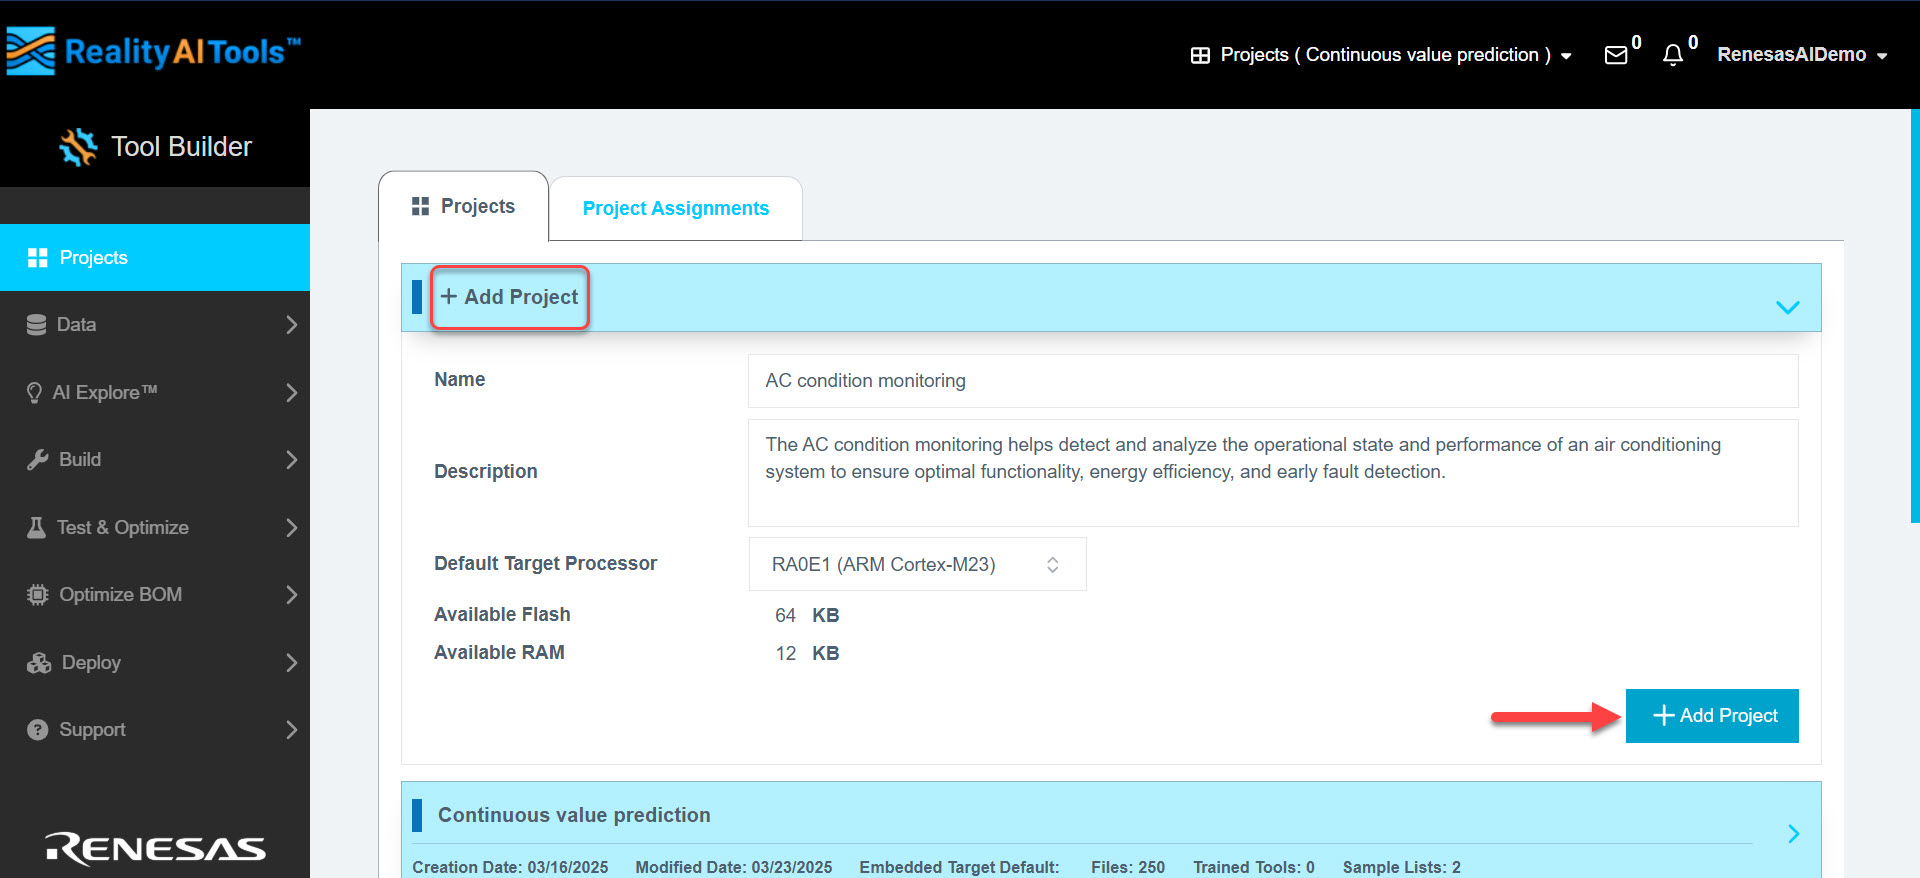The image size is (1920, 878).
Task: Click the Tool Builder gear icon
Action: (x=78, y=147)
